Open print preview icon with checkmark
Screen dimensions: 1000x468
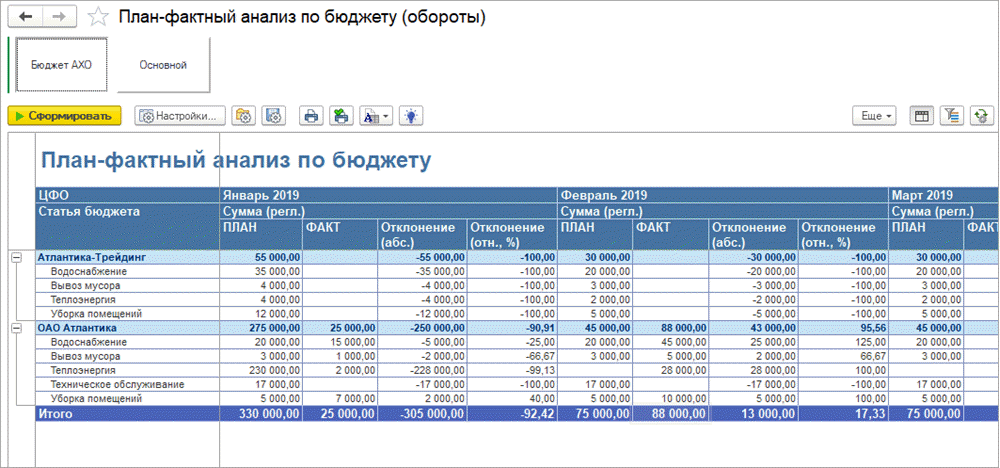click(x=341, y=116)
